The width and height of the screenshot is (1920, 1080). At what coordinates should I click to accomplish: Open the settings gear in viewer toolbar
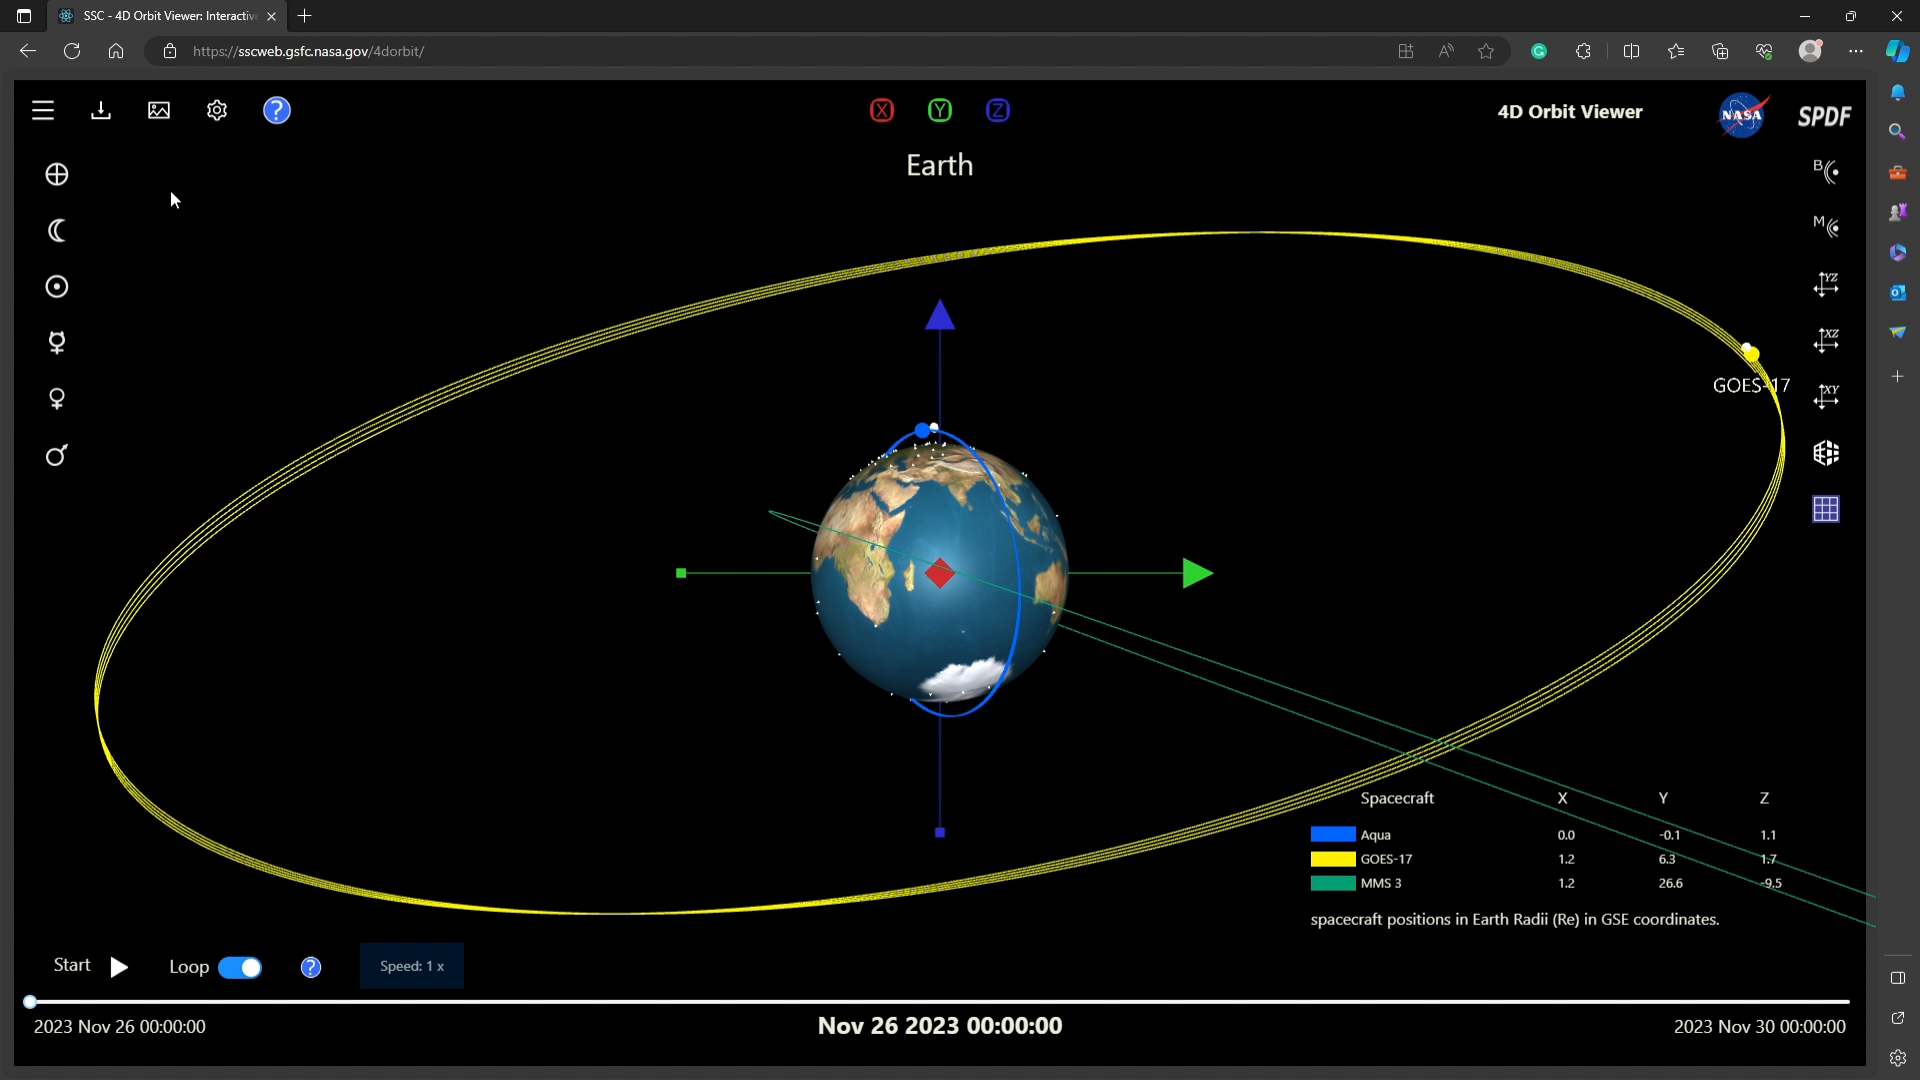pos(217,111)
